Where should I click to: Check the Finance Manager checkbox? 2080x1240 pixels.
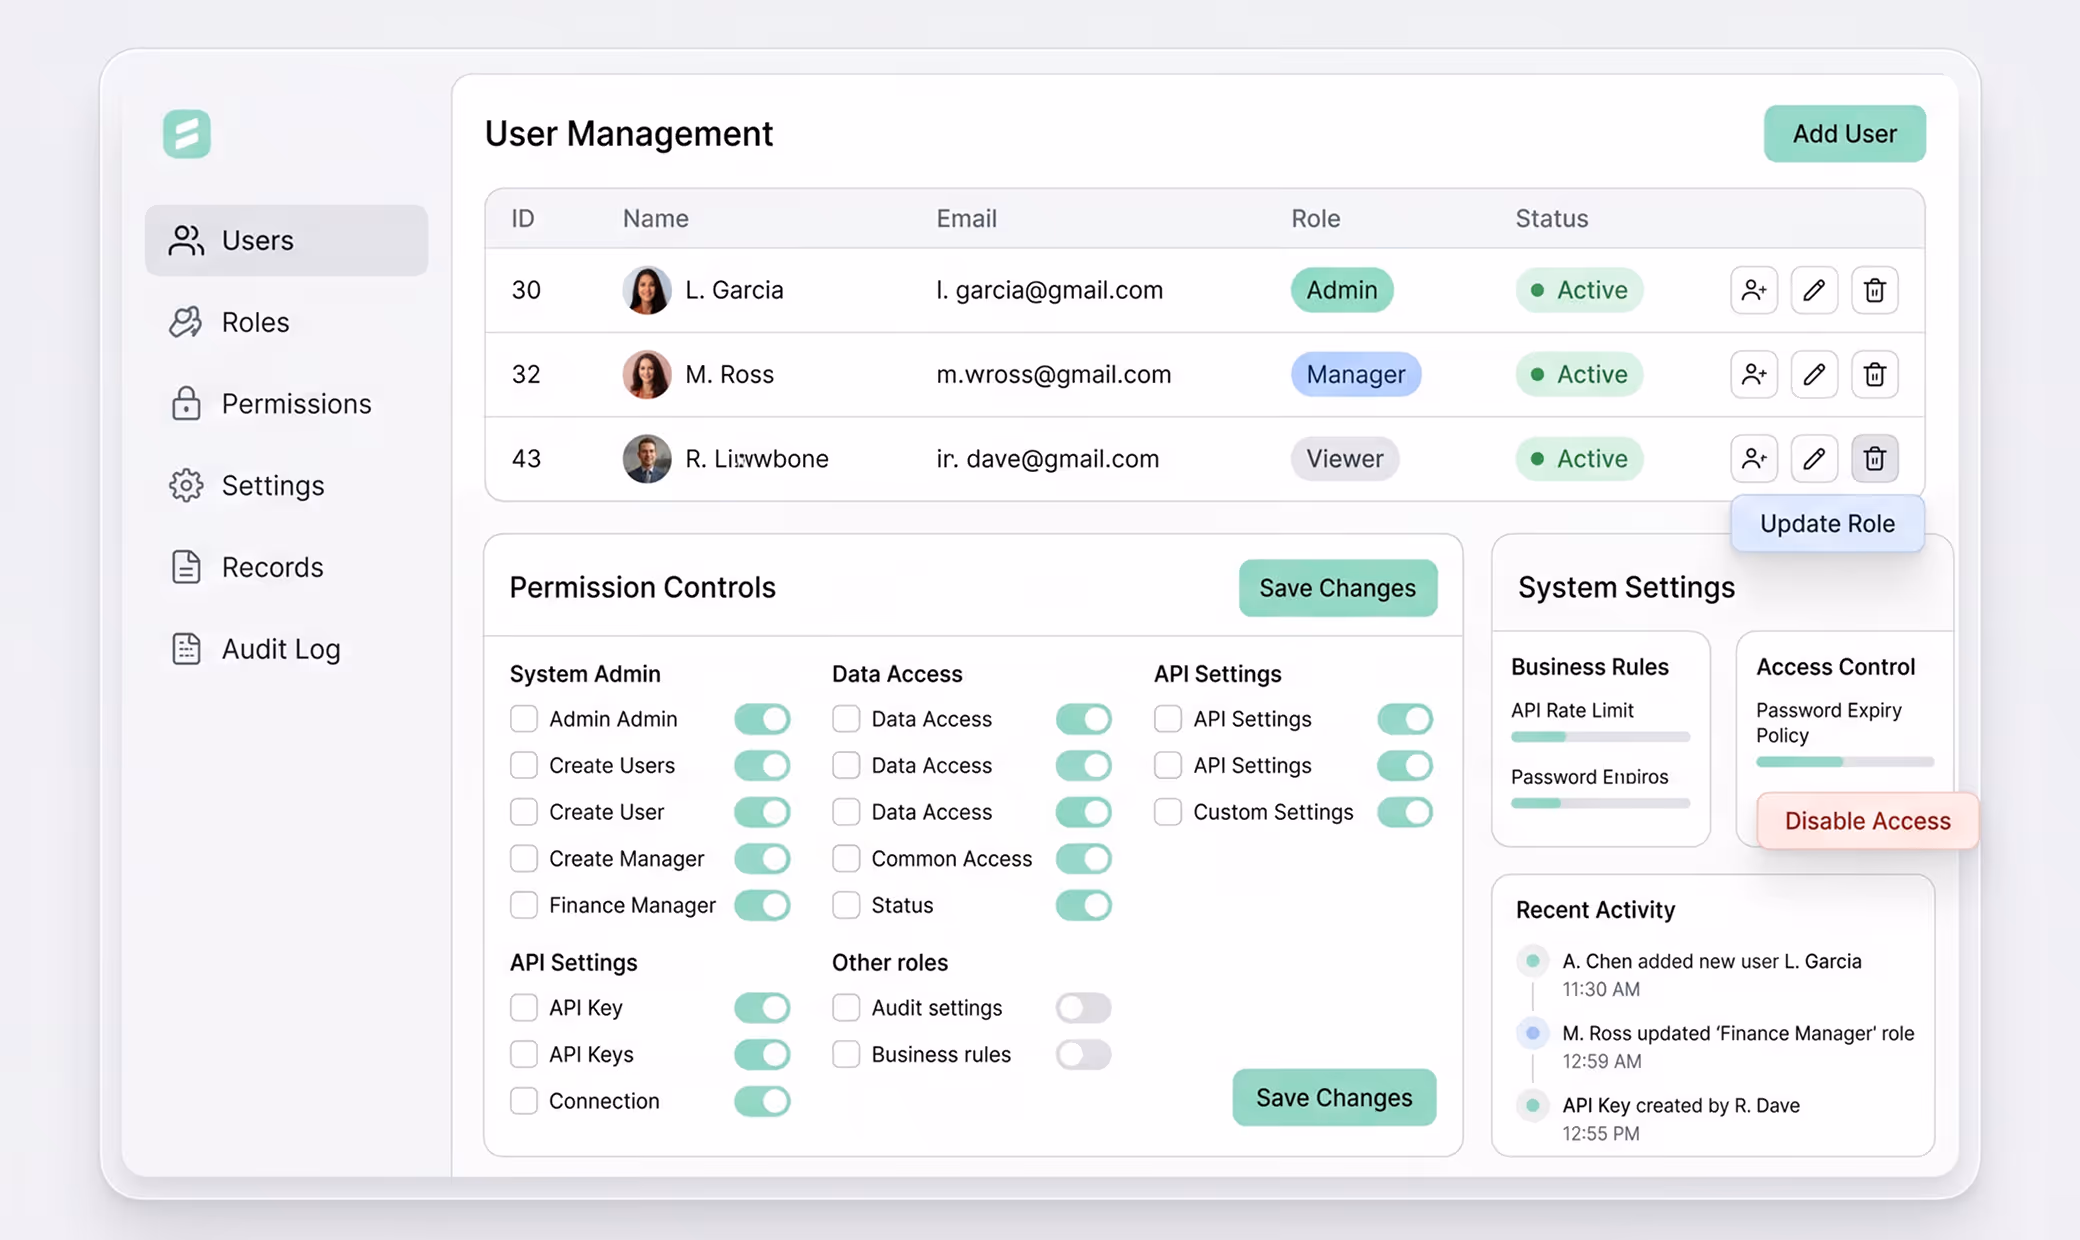(x=524, y=905)
